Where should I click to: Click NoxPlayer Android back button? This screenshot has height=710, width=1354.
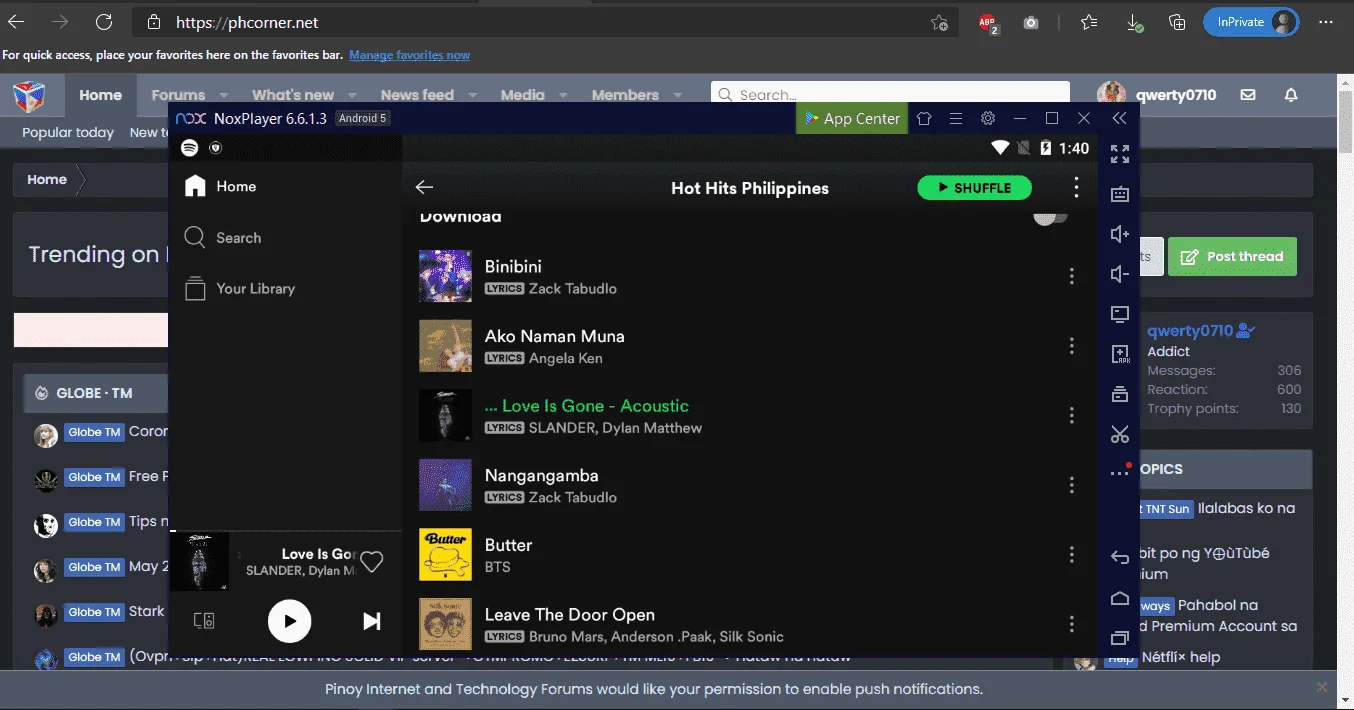[1120, 558]
